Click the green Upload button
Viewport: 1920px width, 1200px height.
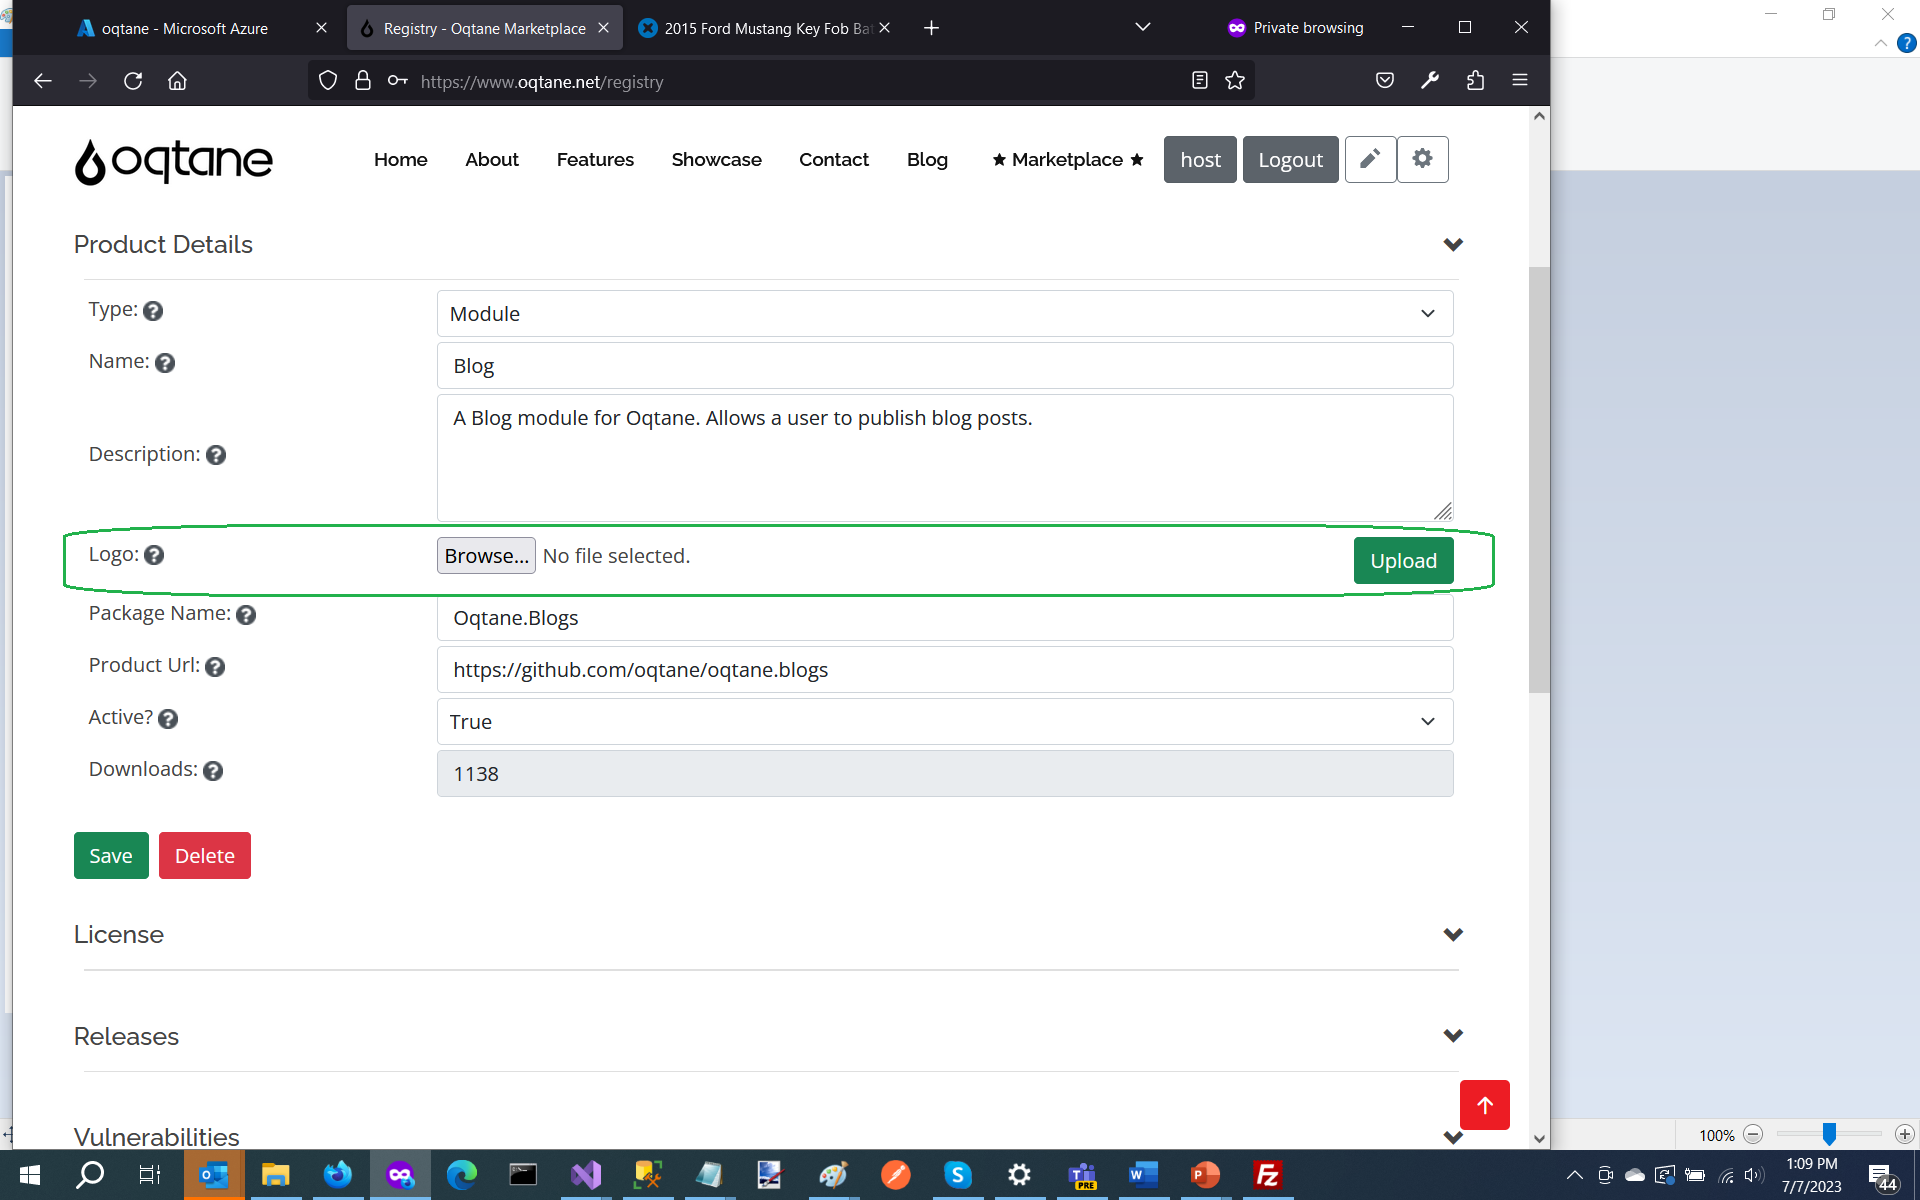coord(1403,560)
